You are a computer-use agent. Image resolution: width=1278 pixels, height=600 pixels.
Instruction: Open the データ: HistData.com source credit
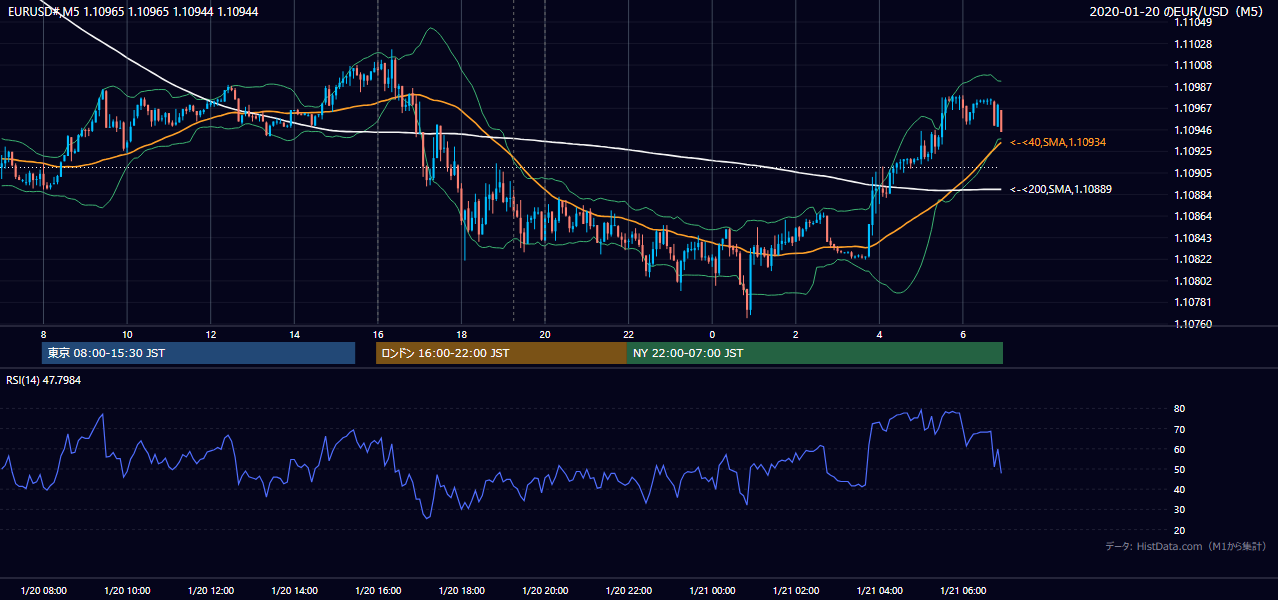pos(1186,546)
